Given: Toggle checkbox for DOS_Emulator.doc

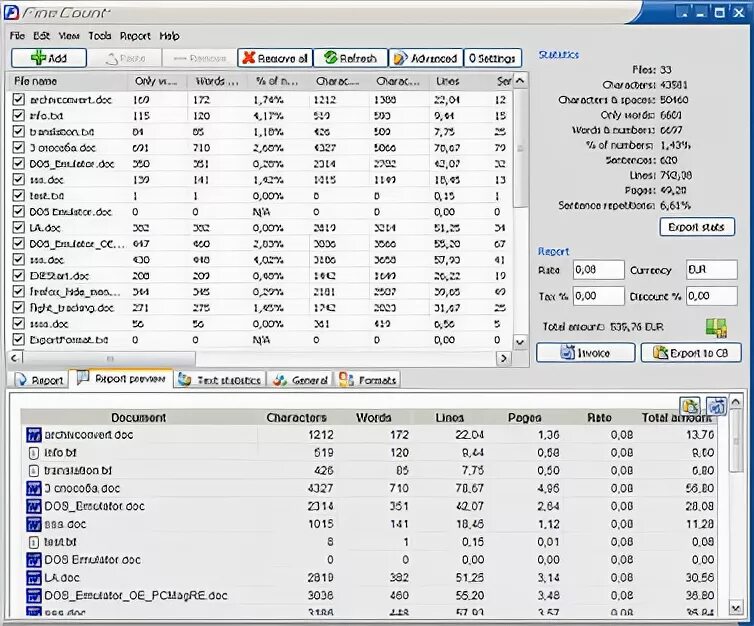Looking at the screenshot, I should tap(18, 163).
